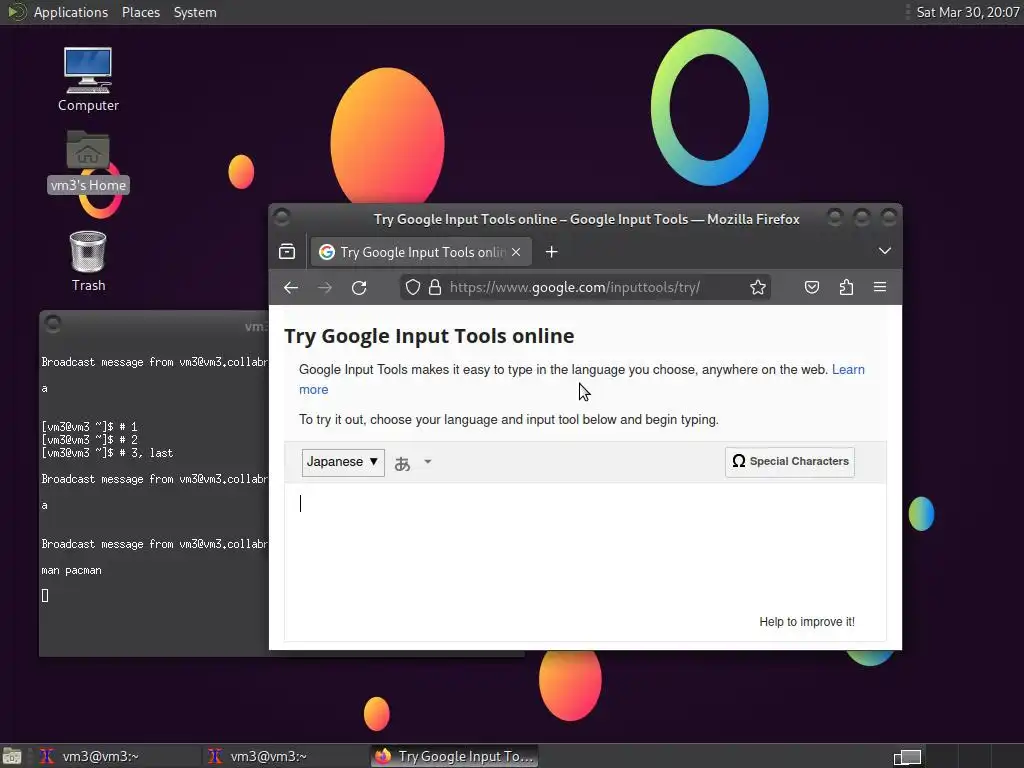Viewport: 1024px width, 768px height.
Task: Open Firefox View button beside the tabs
Action: tap(287, 252)
